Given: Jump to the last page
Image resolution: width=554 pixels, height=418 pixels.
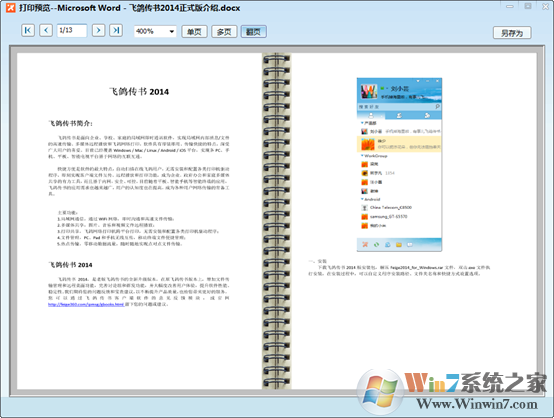Looking at the screenshot, I should coord(116,30).
